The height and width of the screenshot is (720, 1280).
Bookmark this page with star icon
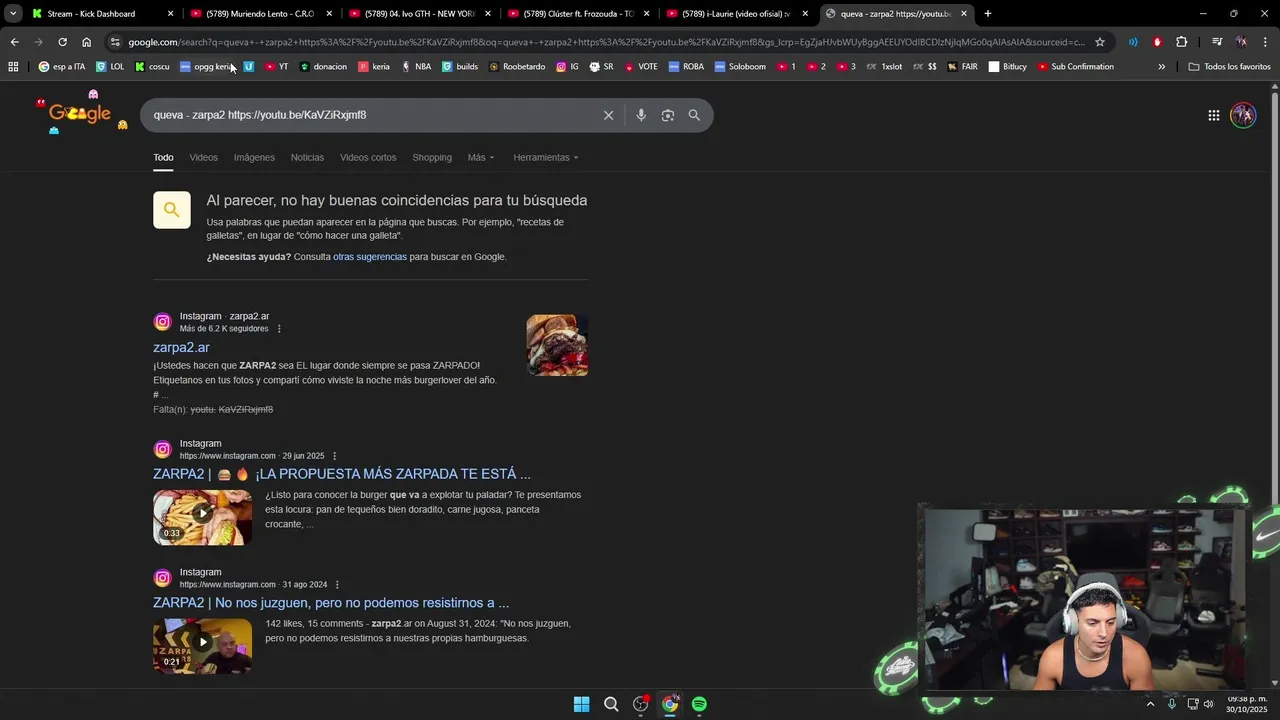1100,42
